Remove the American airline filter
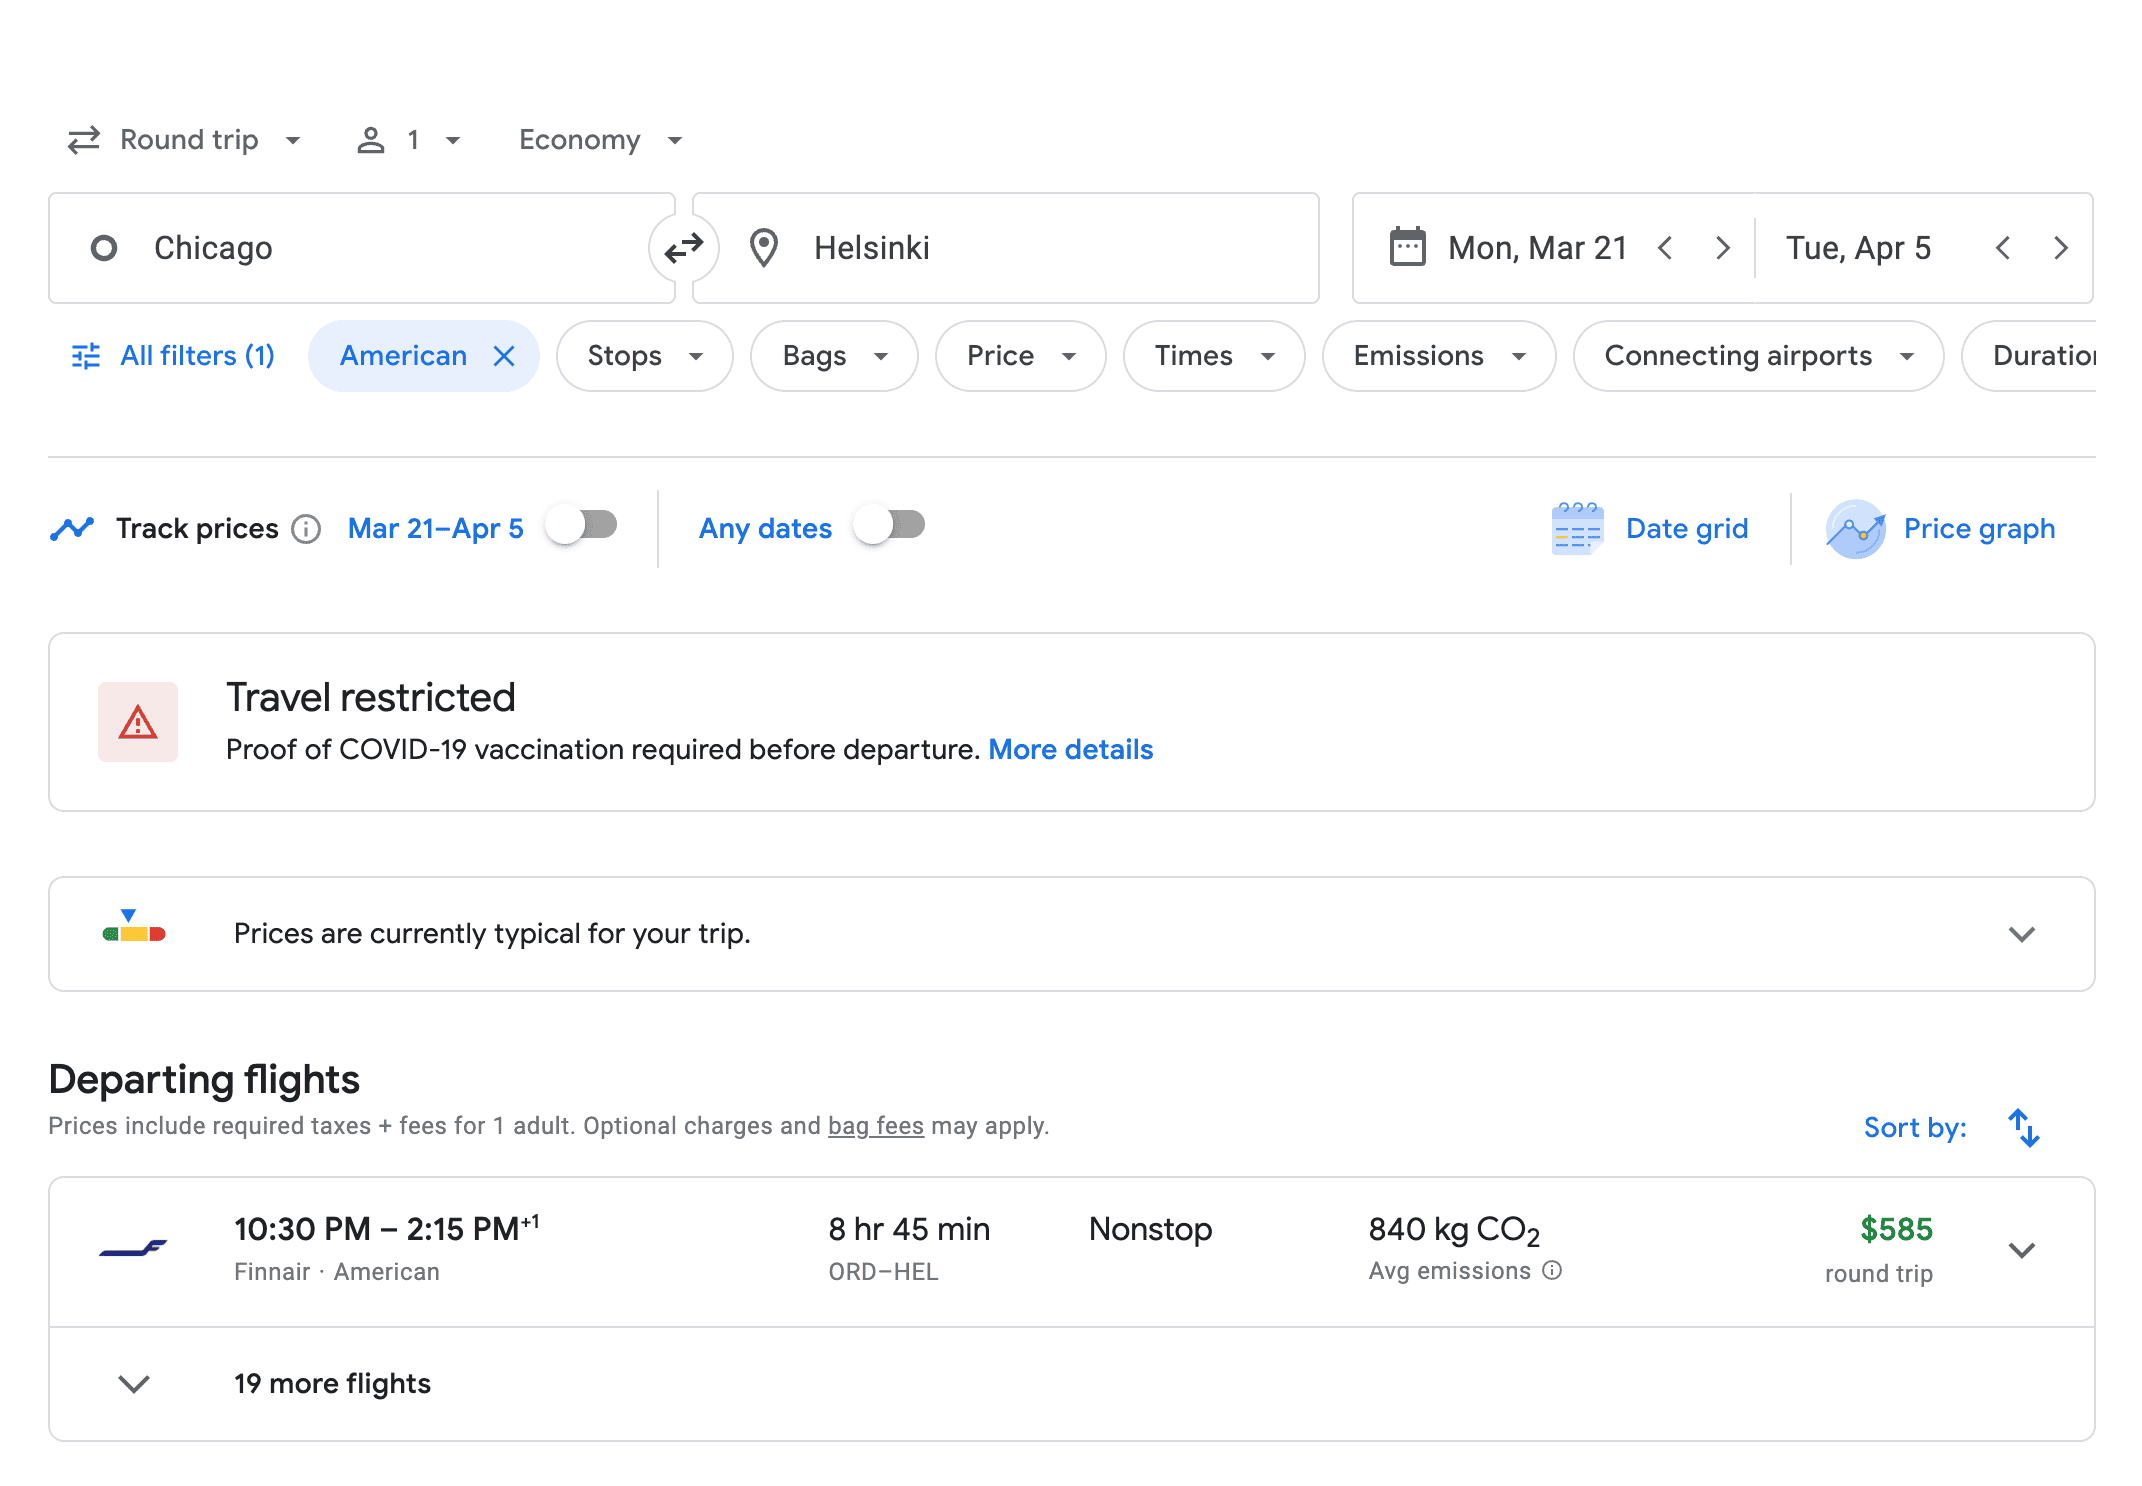The width and height of the screenshot is (2142, 1486). pyautogui.click(x=504, y=356)
